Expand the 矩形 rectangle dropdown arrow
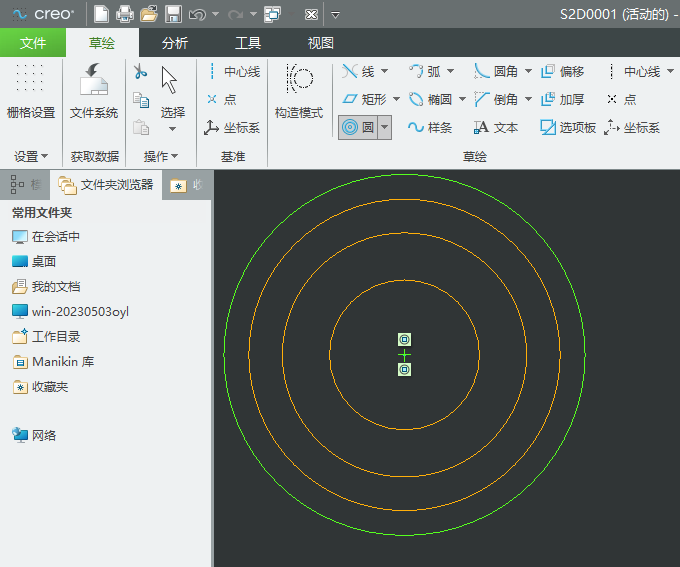The image size is (680, 567). 396,100
